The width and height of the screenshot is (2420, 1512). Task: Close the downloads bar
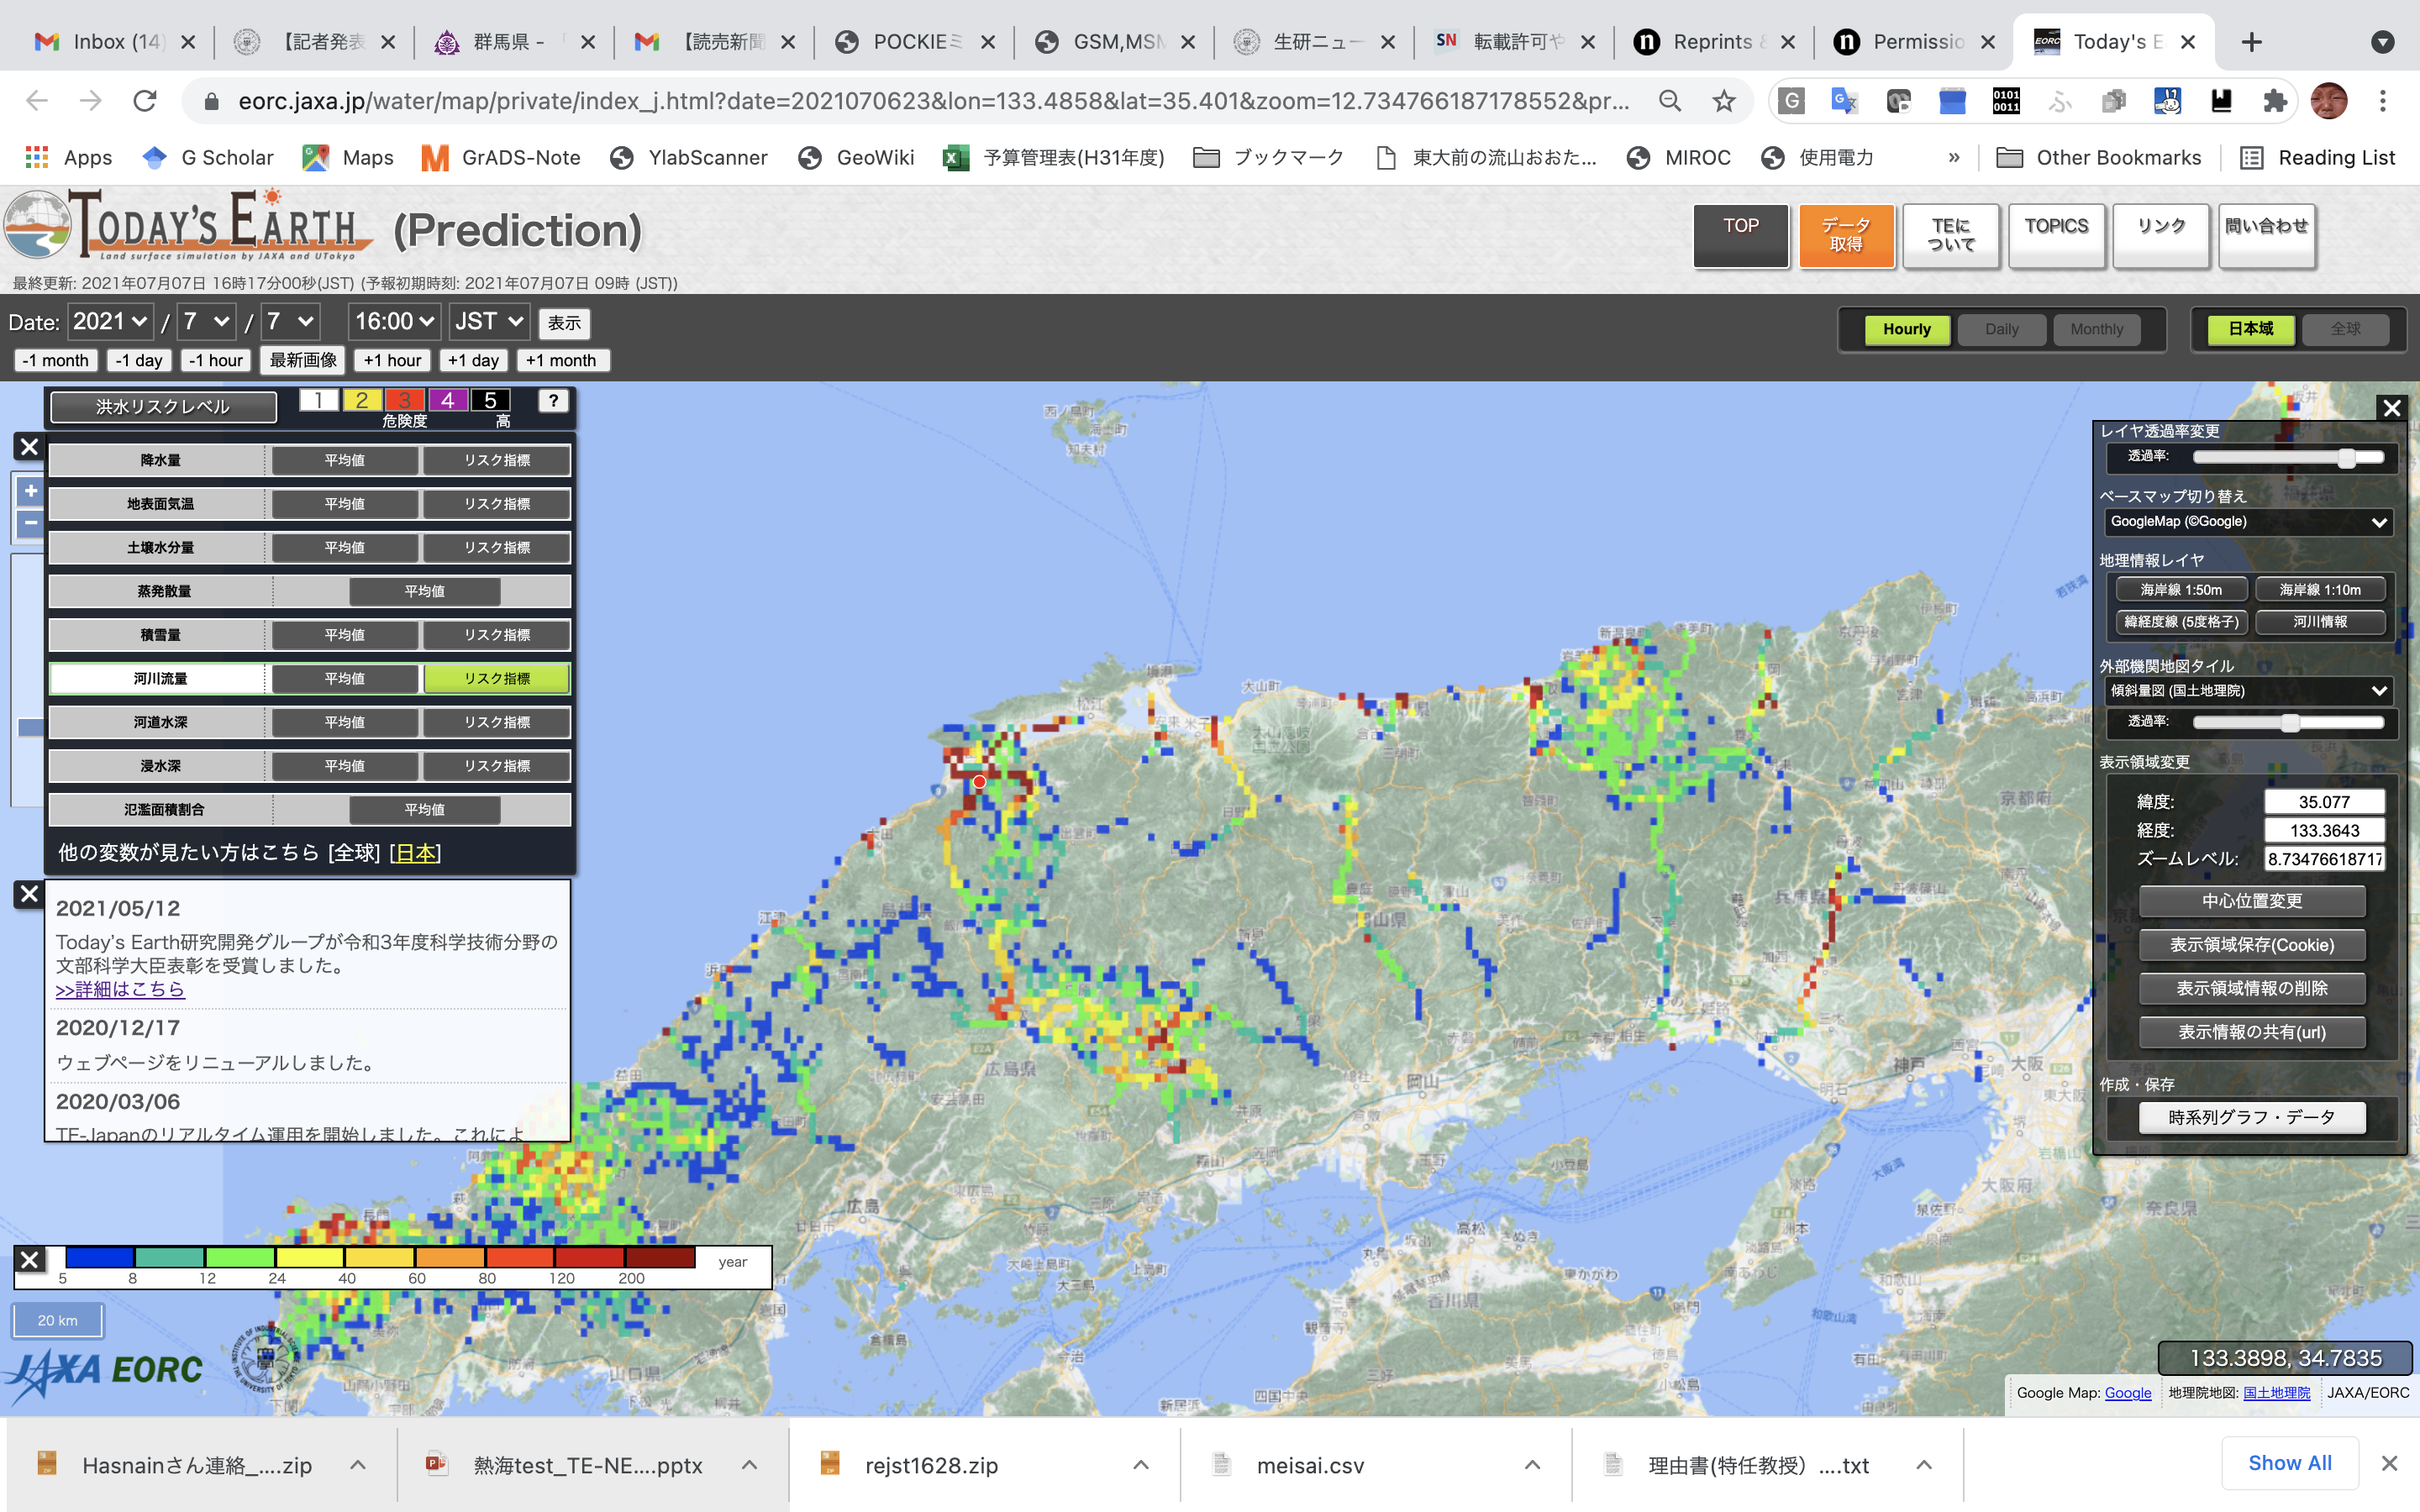click(x=2389, y=1463)
